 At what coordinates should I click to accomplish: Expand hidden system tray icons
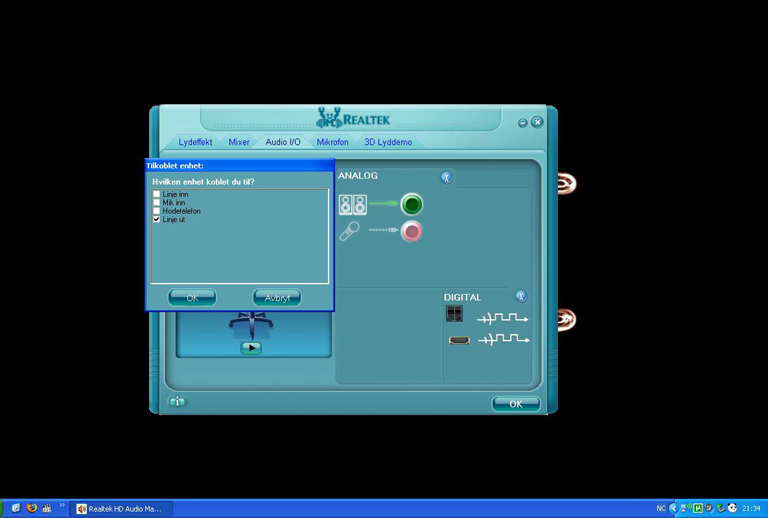673,509
